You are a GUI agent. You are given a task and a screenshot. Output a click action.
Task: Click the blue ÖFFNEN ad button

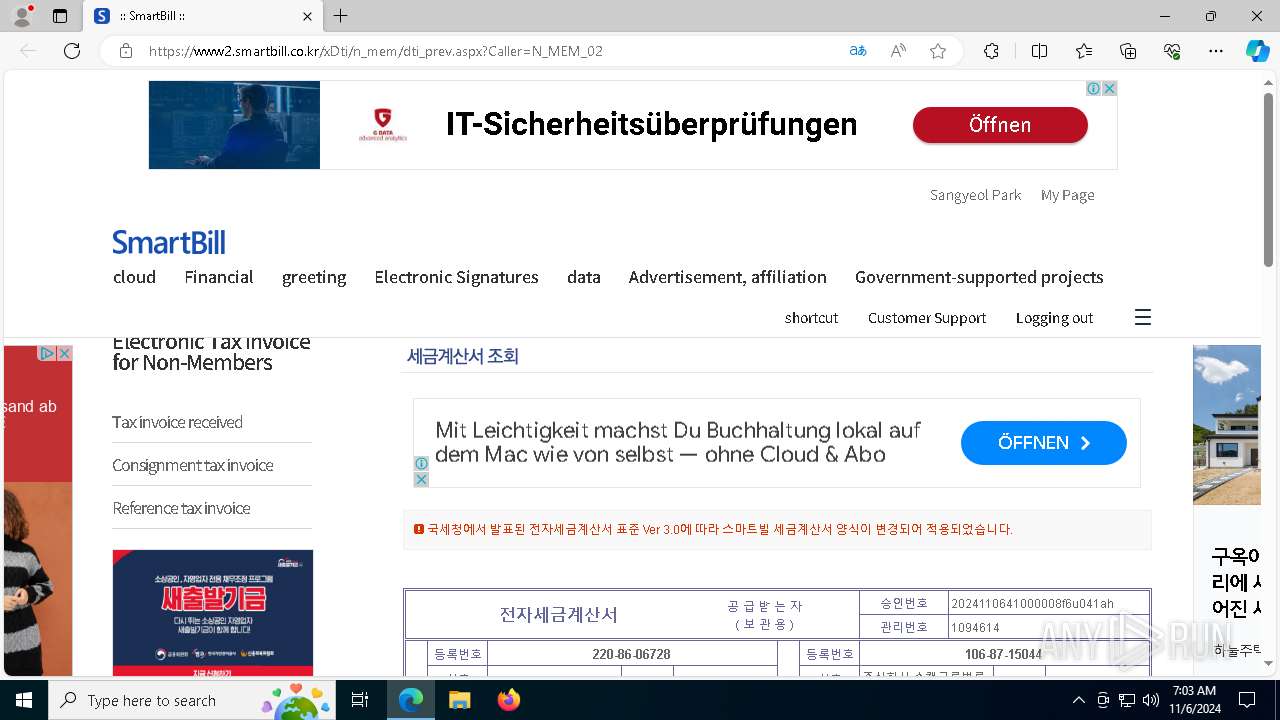(x=1044, y=443)
